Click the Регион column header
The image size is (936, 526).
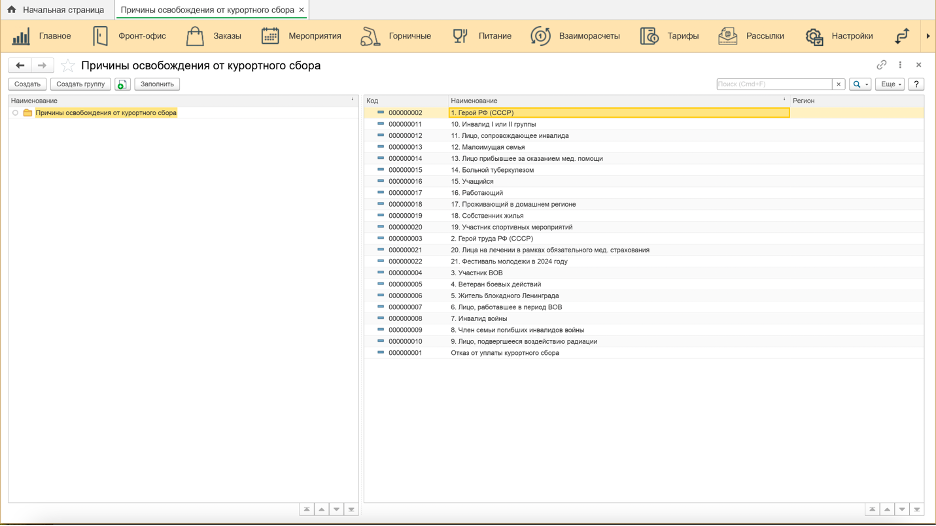(x=857, y=101)
